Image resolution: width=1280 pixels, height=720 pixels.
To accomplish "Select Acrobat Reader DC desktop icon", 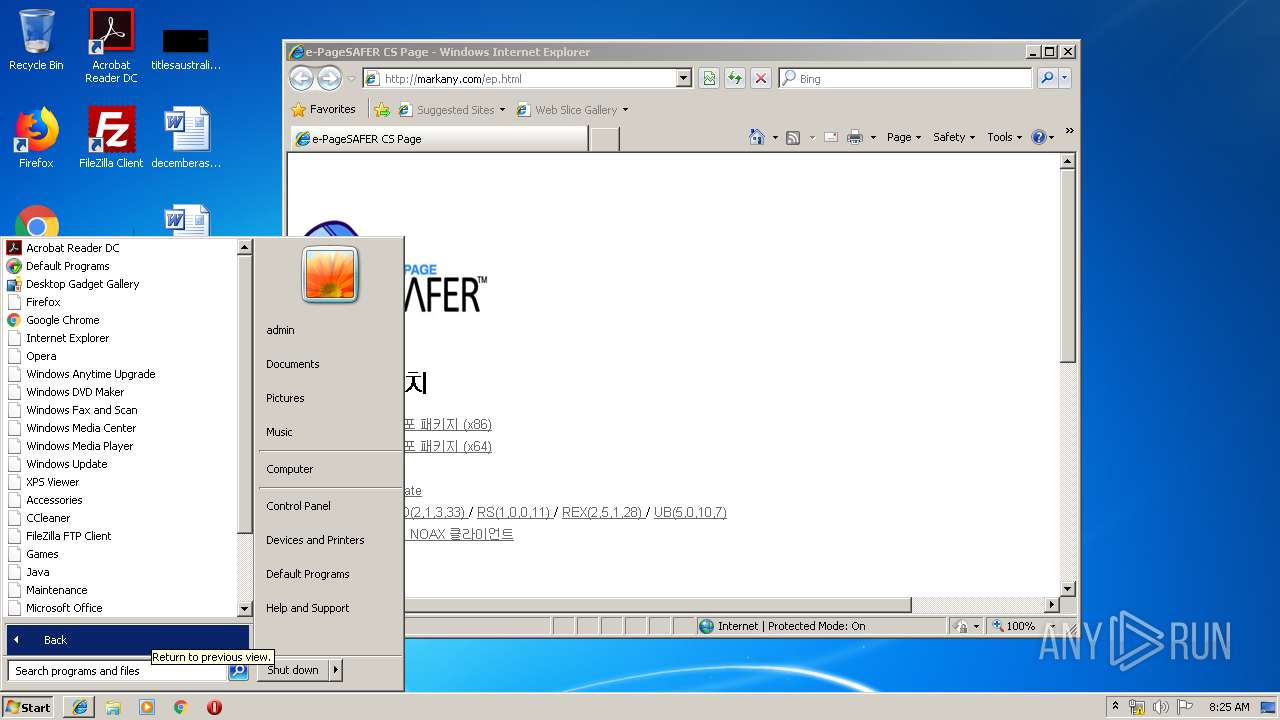I will point(111,46).
